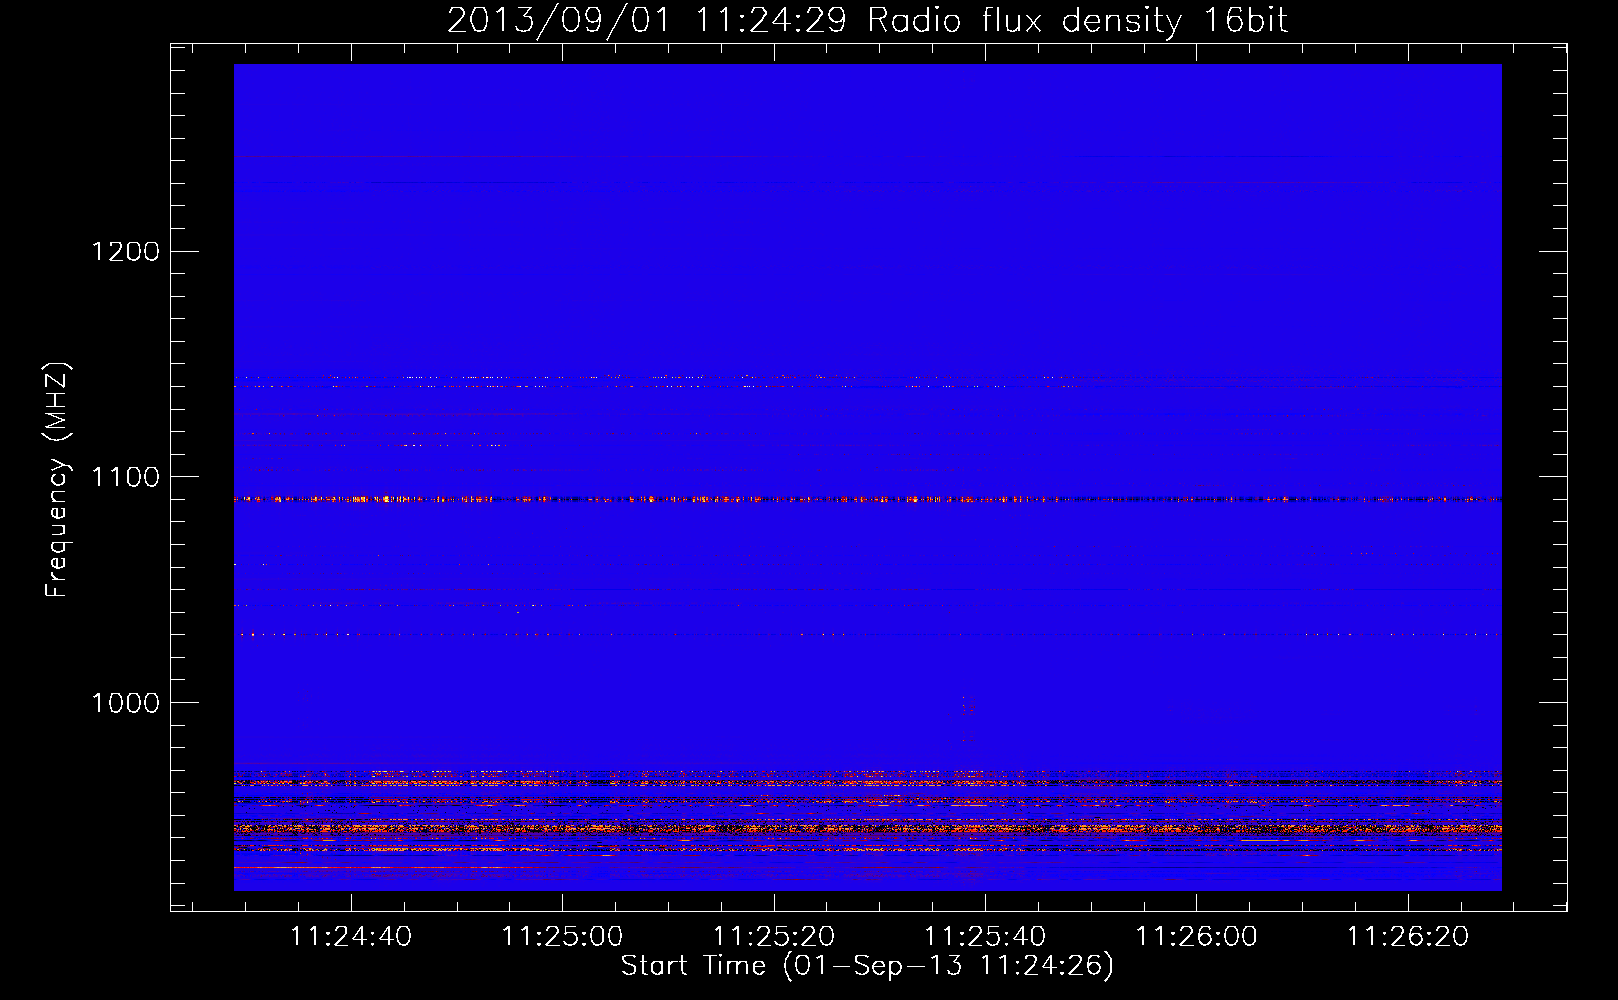Viewport: 1618px width, 1000px height.
Task: Click the 'Frequency (MHZ)' y-axis label
Action: coord(57,480)
